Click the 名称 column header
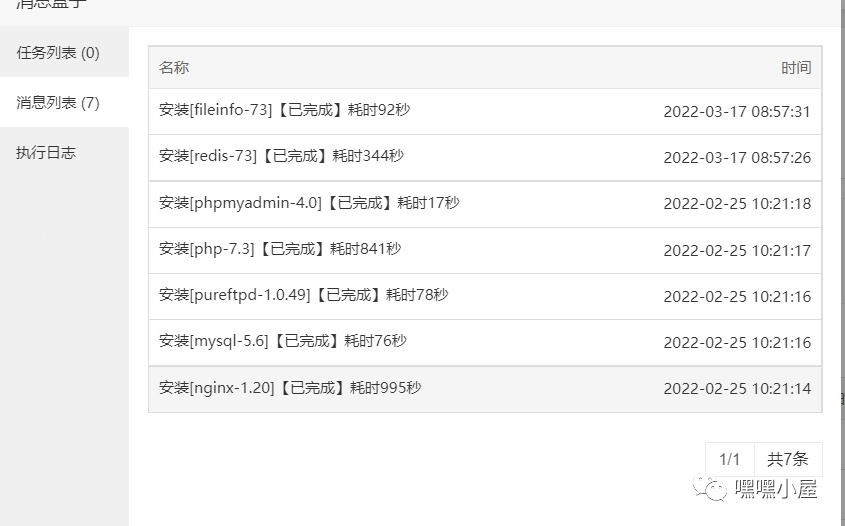 [x=174, y=67]
